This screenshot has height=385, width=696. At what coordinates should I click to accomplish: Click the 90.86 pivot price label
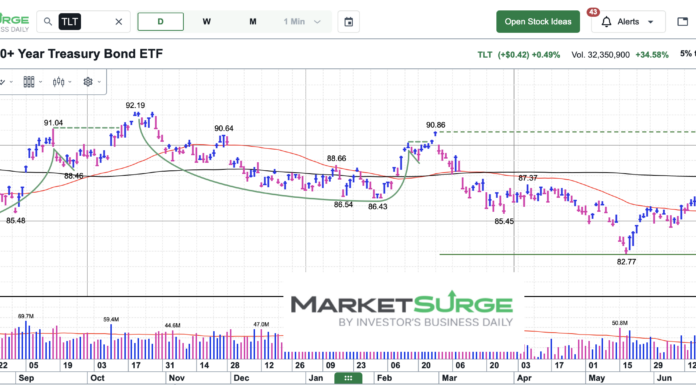(x=435, y=125)
